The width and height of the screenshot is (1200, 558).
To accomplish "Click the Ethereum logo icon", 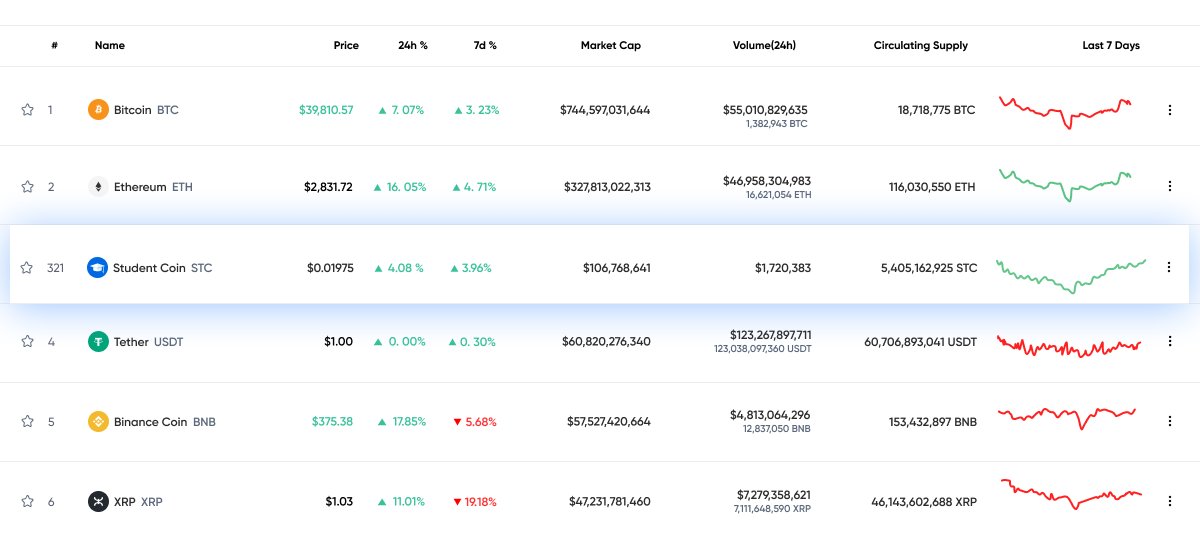I will pyautogui.click(x=98, y=187).
